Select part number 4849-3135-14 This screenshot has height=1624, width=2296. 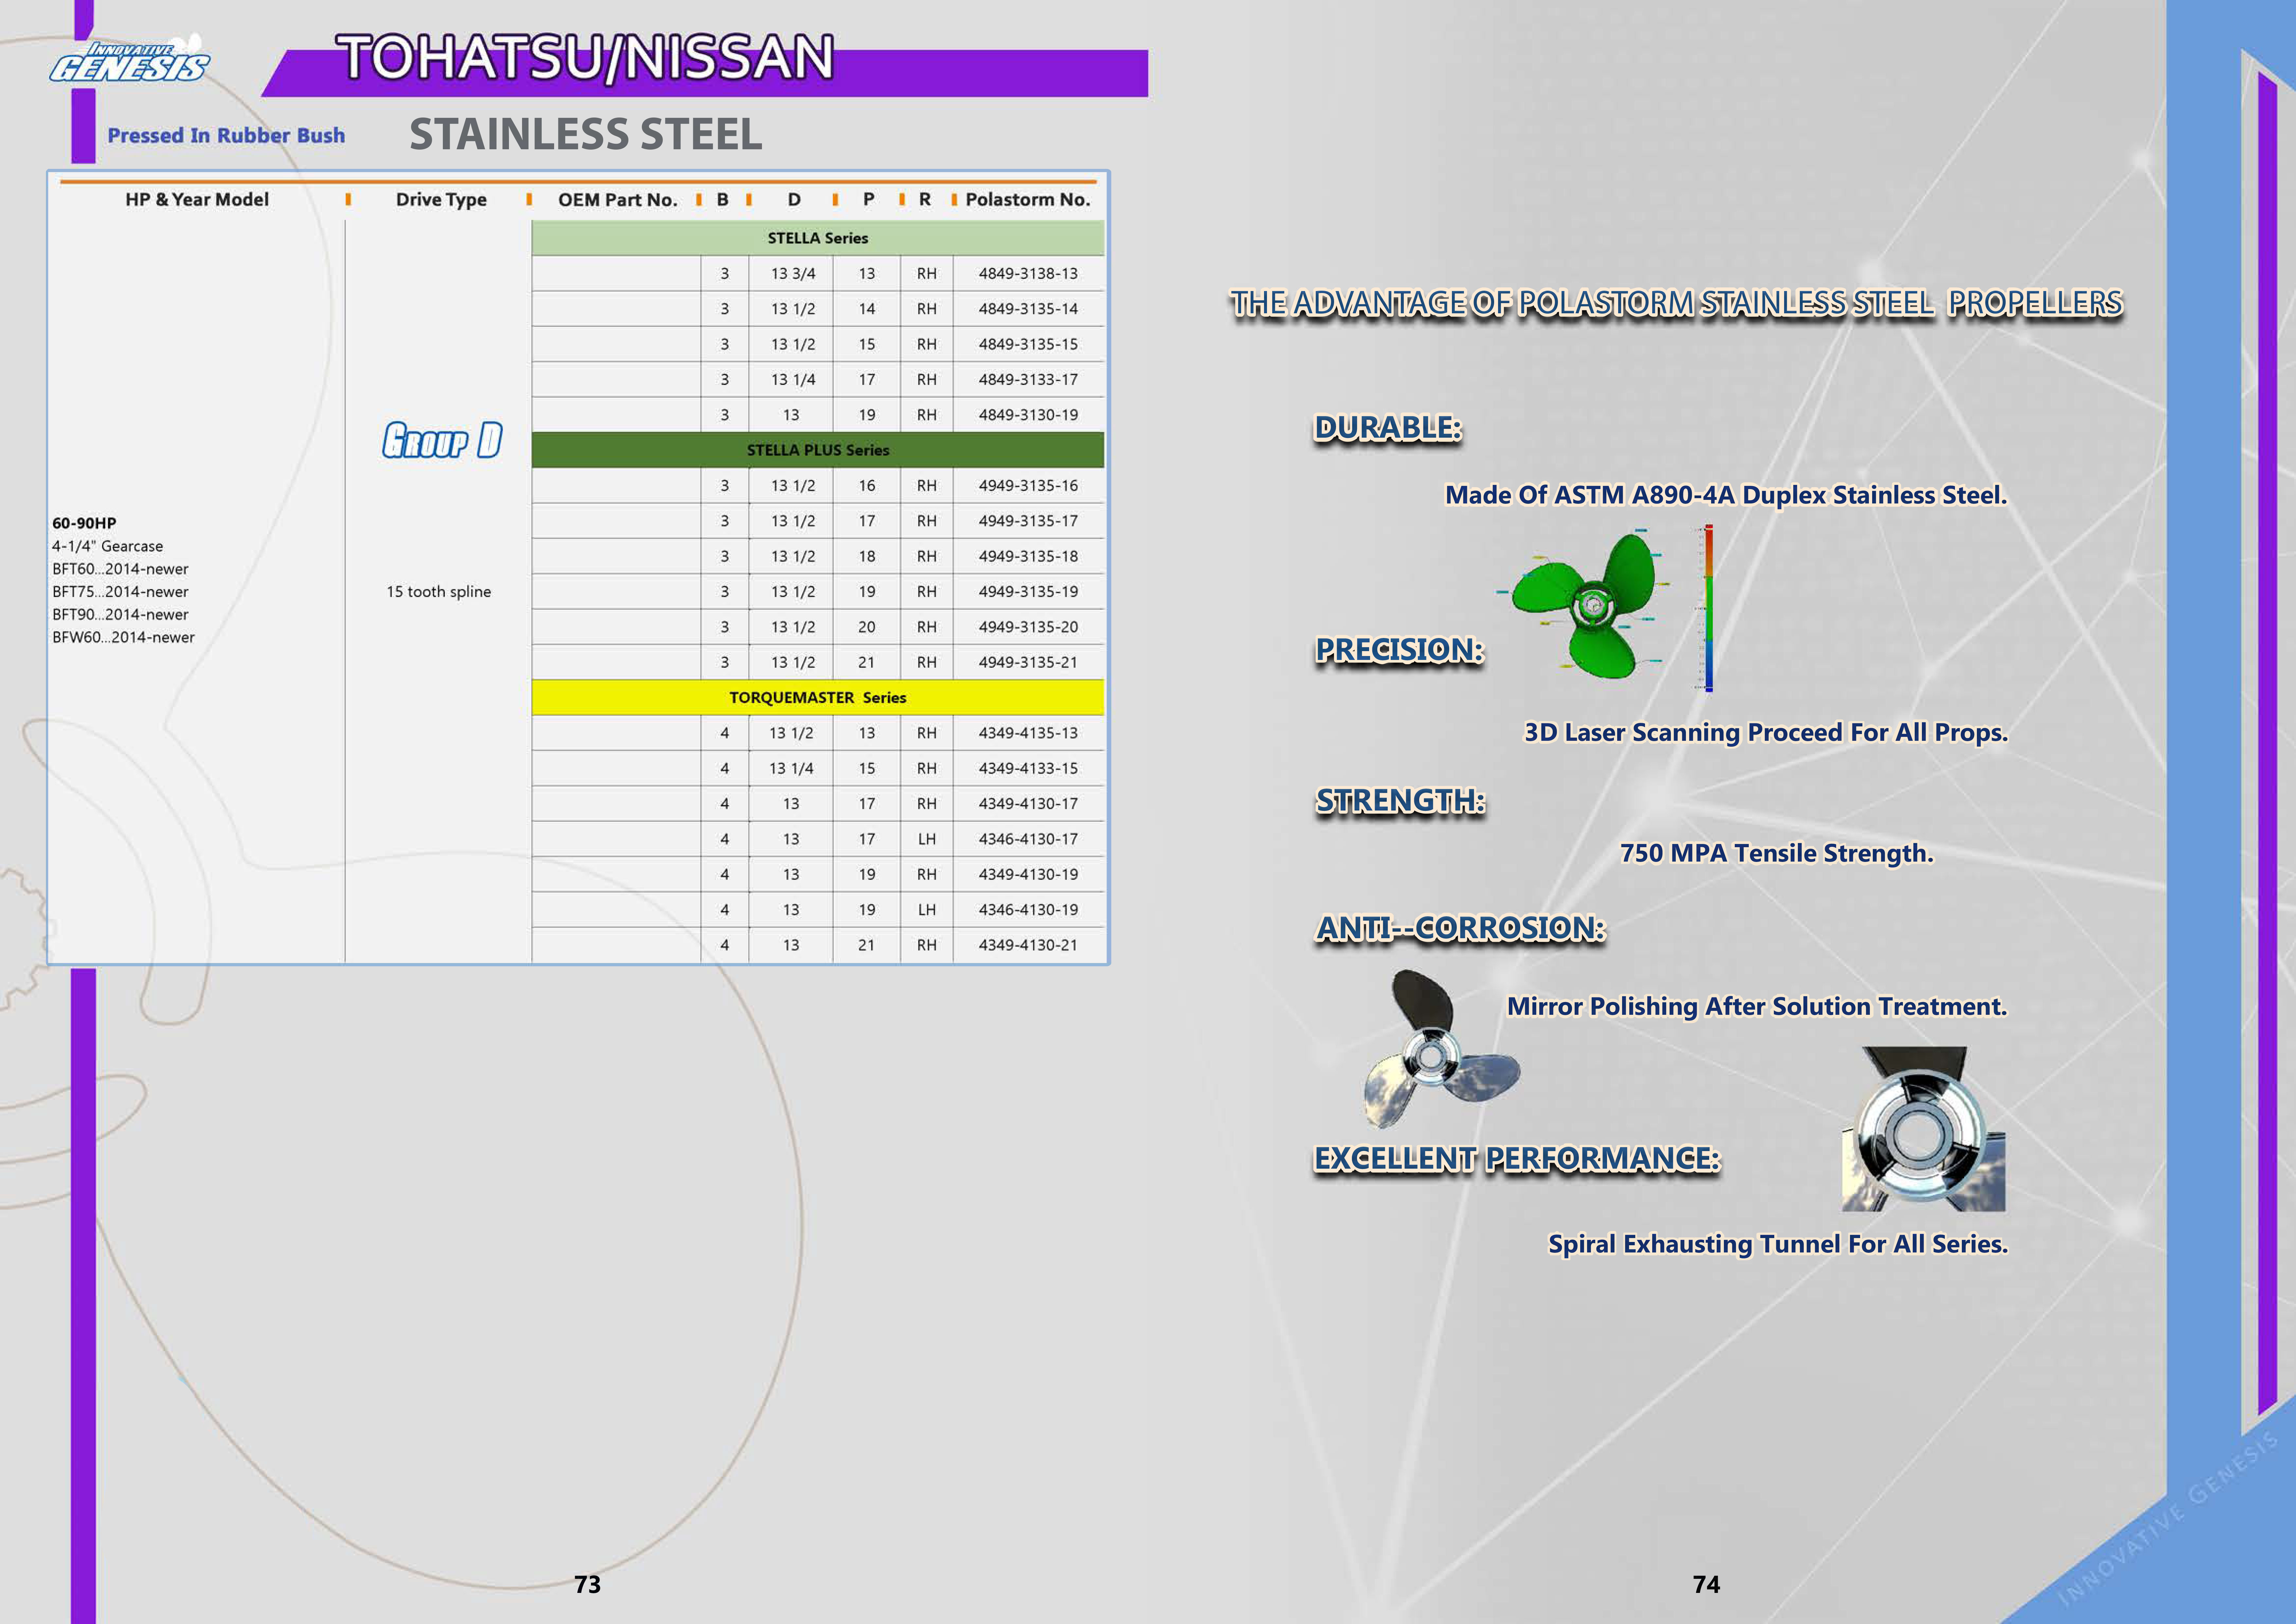pyautogui.click(x=1028, y=309)
